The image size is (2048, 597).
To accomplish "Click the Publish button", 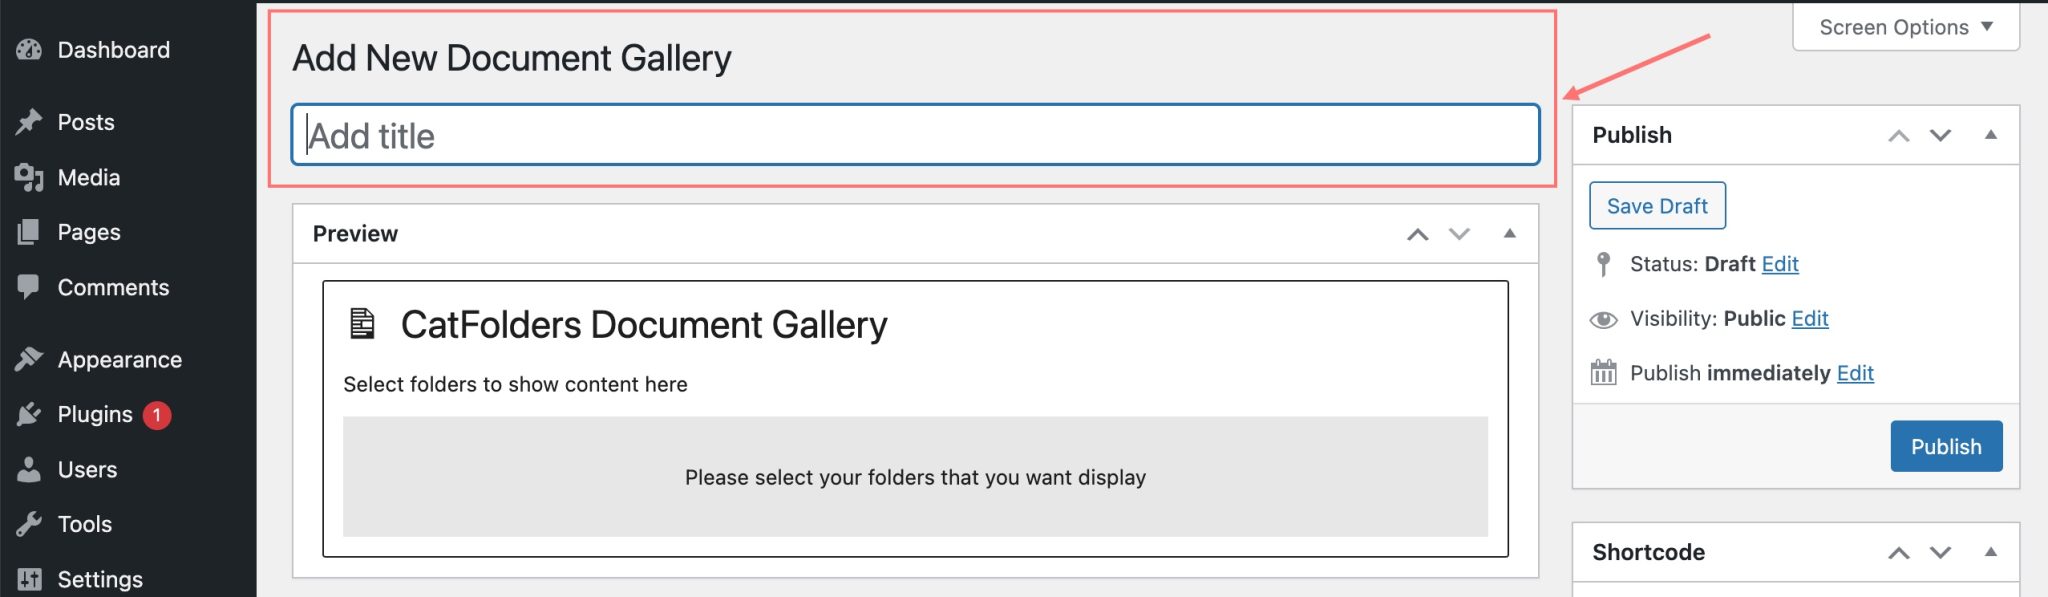I will coord(1946,446).
